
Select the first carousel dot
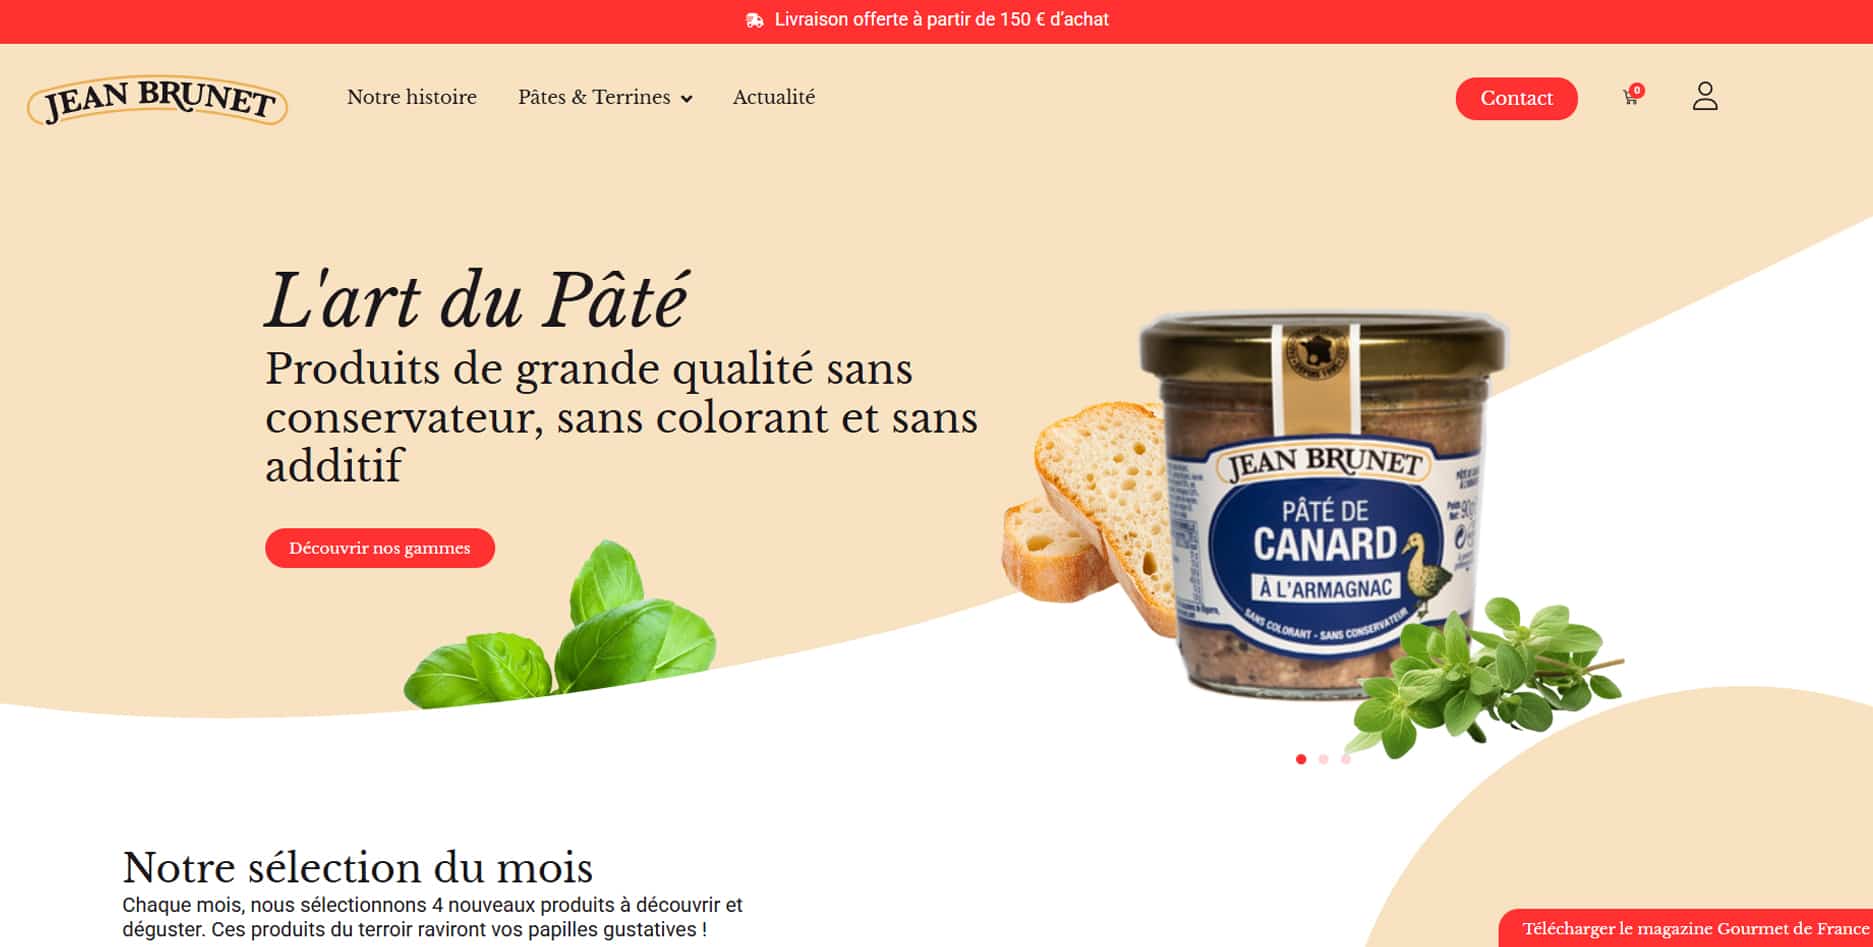click(1301, 759)
